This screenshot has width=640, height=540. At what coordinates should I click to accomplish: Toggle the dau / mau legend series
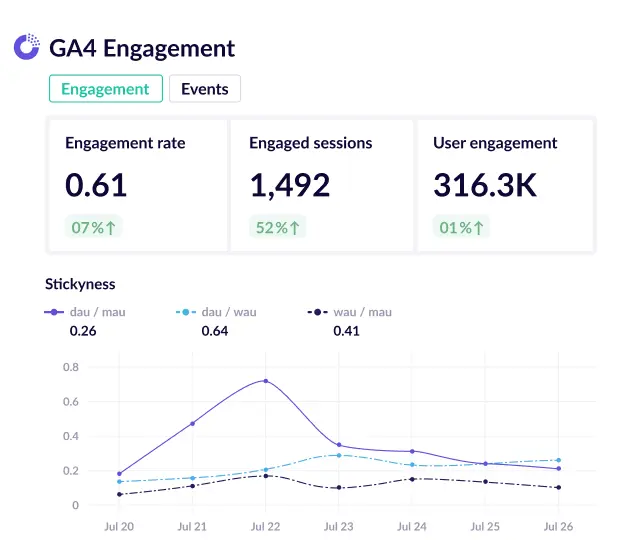point(85,312)
